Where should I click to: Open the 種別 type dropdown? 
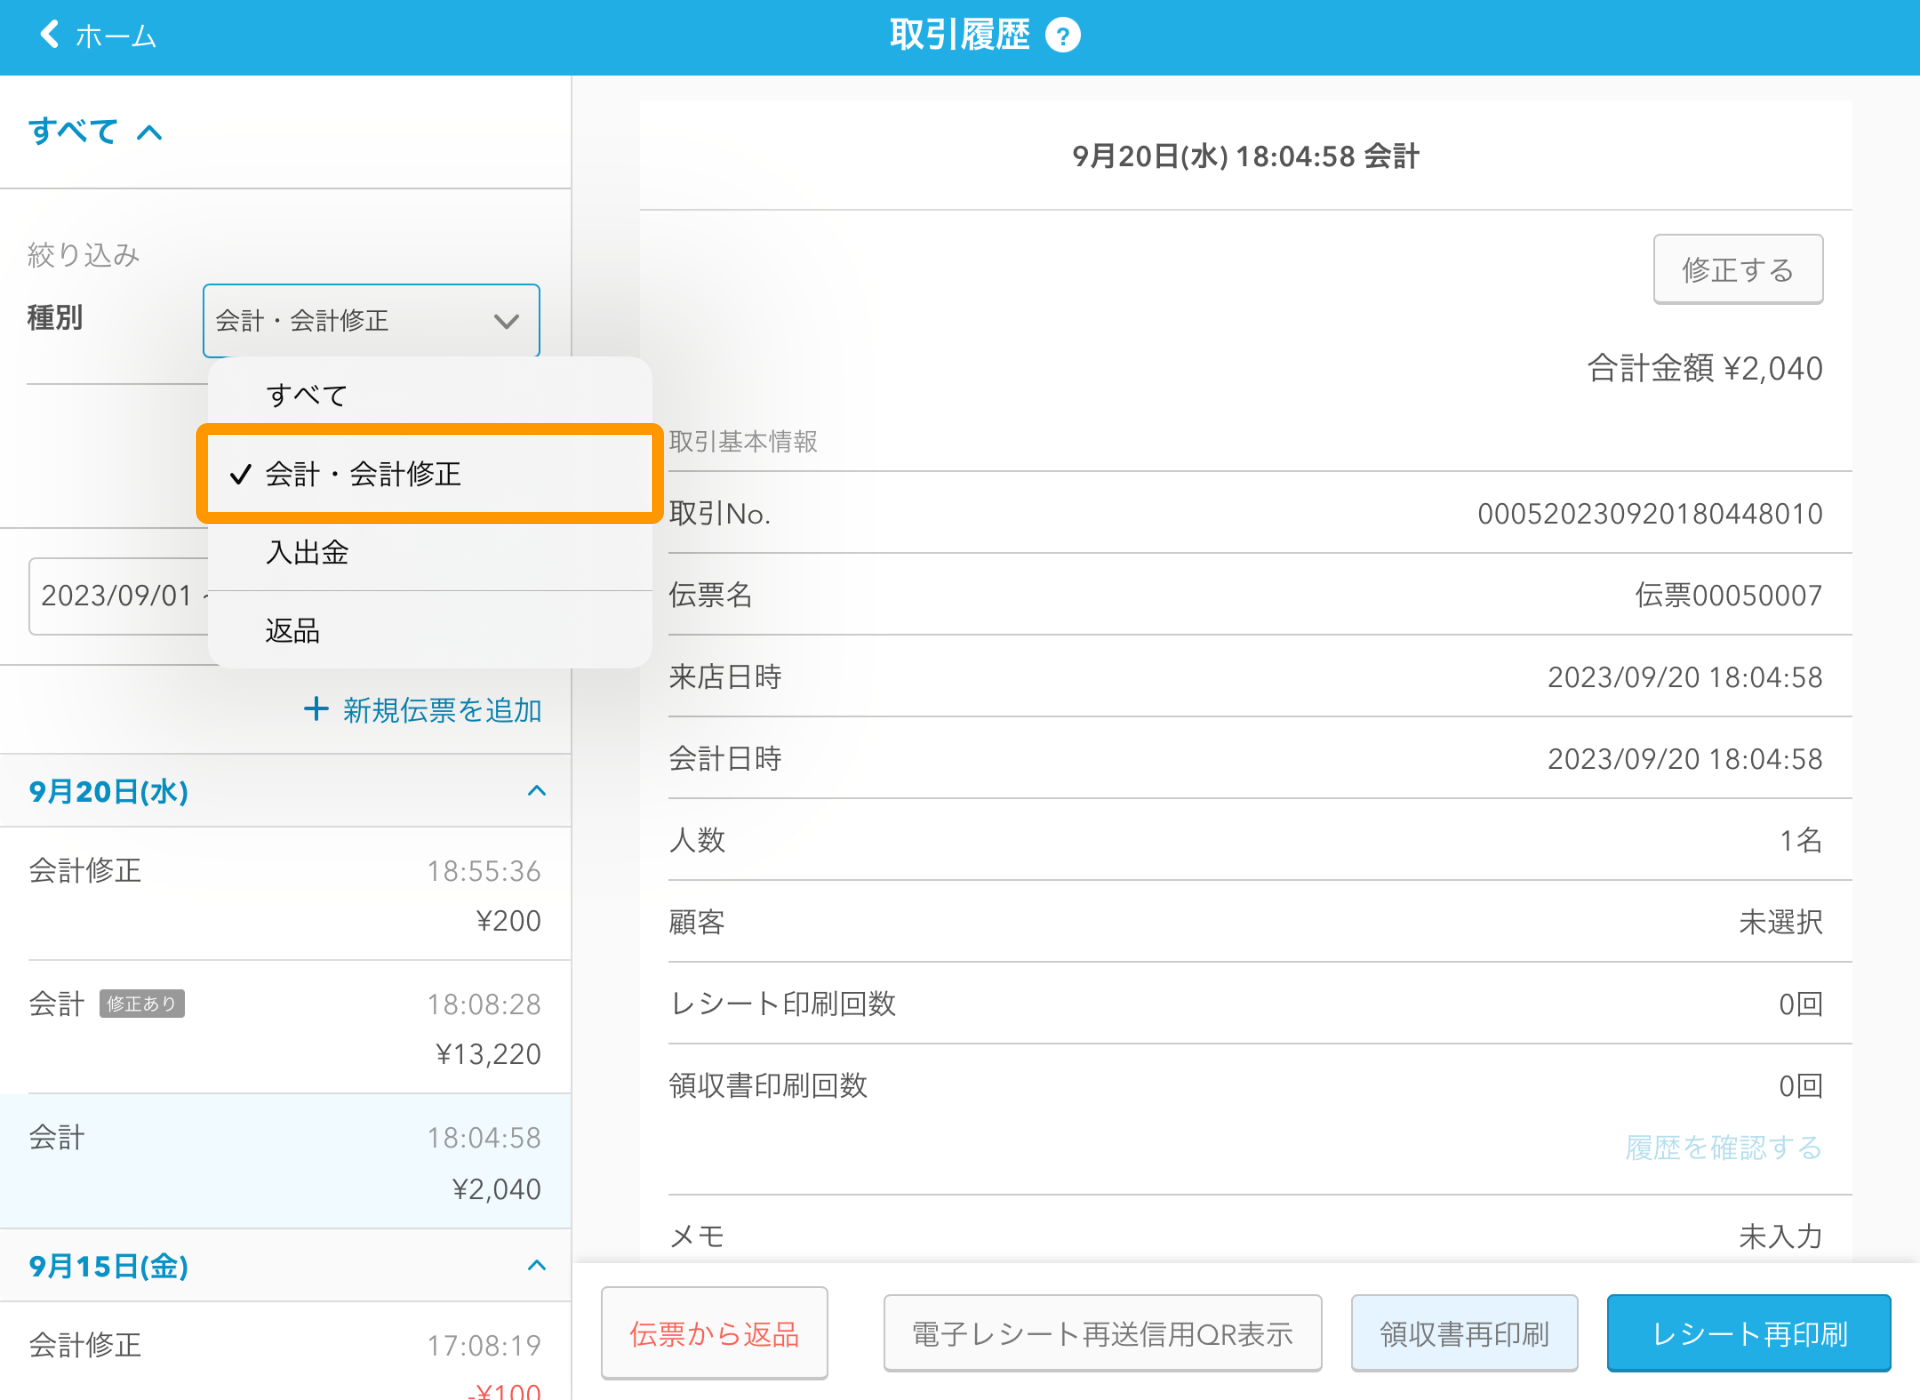[x=371, y=321]
